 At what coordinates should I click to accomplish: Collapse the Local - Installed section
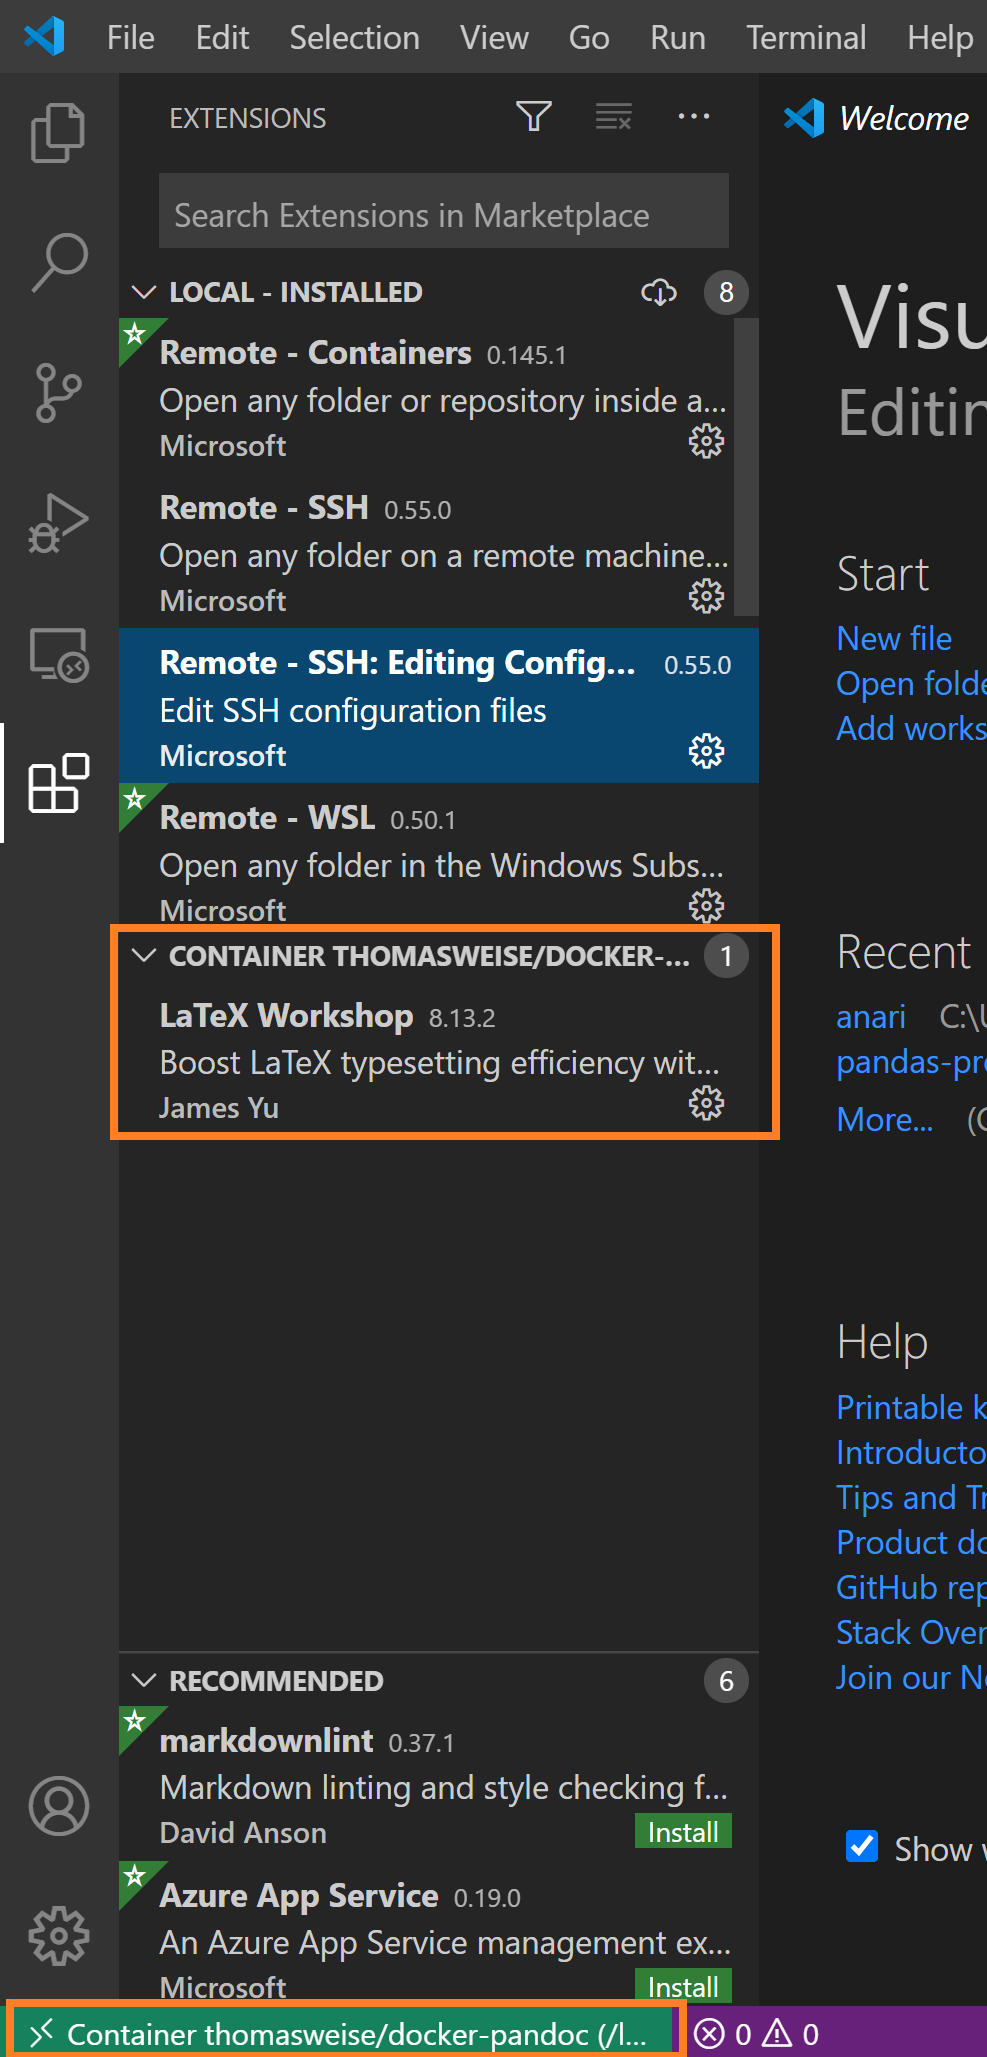coord(144,292)
